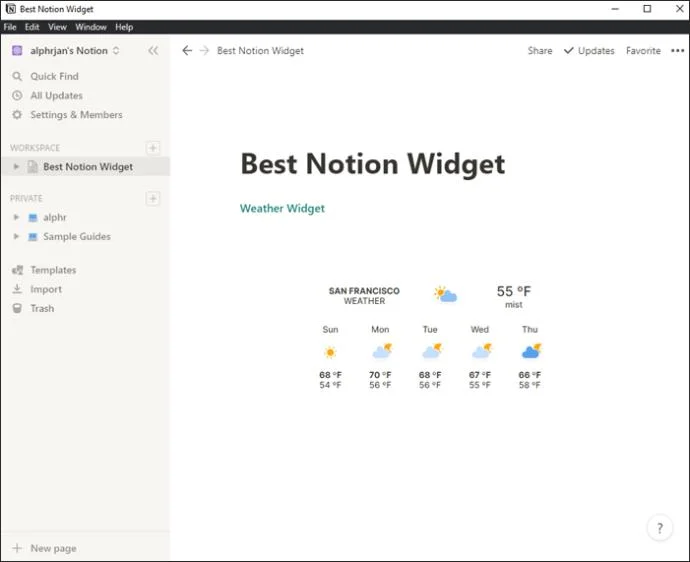Select Best Notion Widget in the sidebar
This screenshot has height=562, width=690.
[x=86, y=167]
